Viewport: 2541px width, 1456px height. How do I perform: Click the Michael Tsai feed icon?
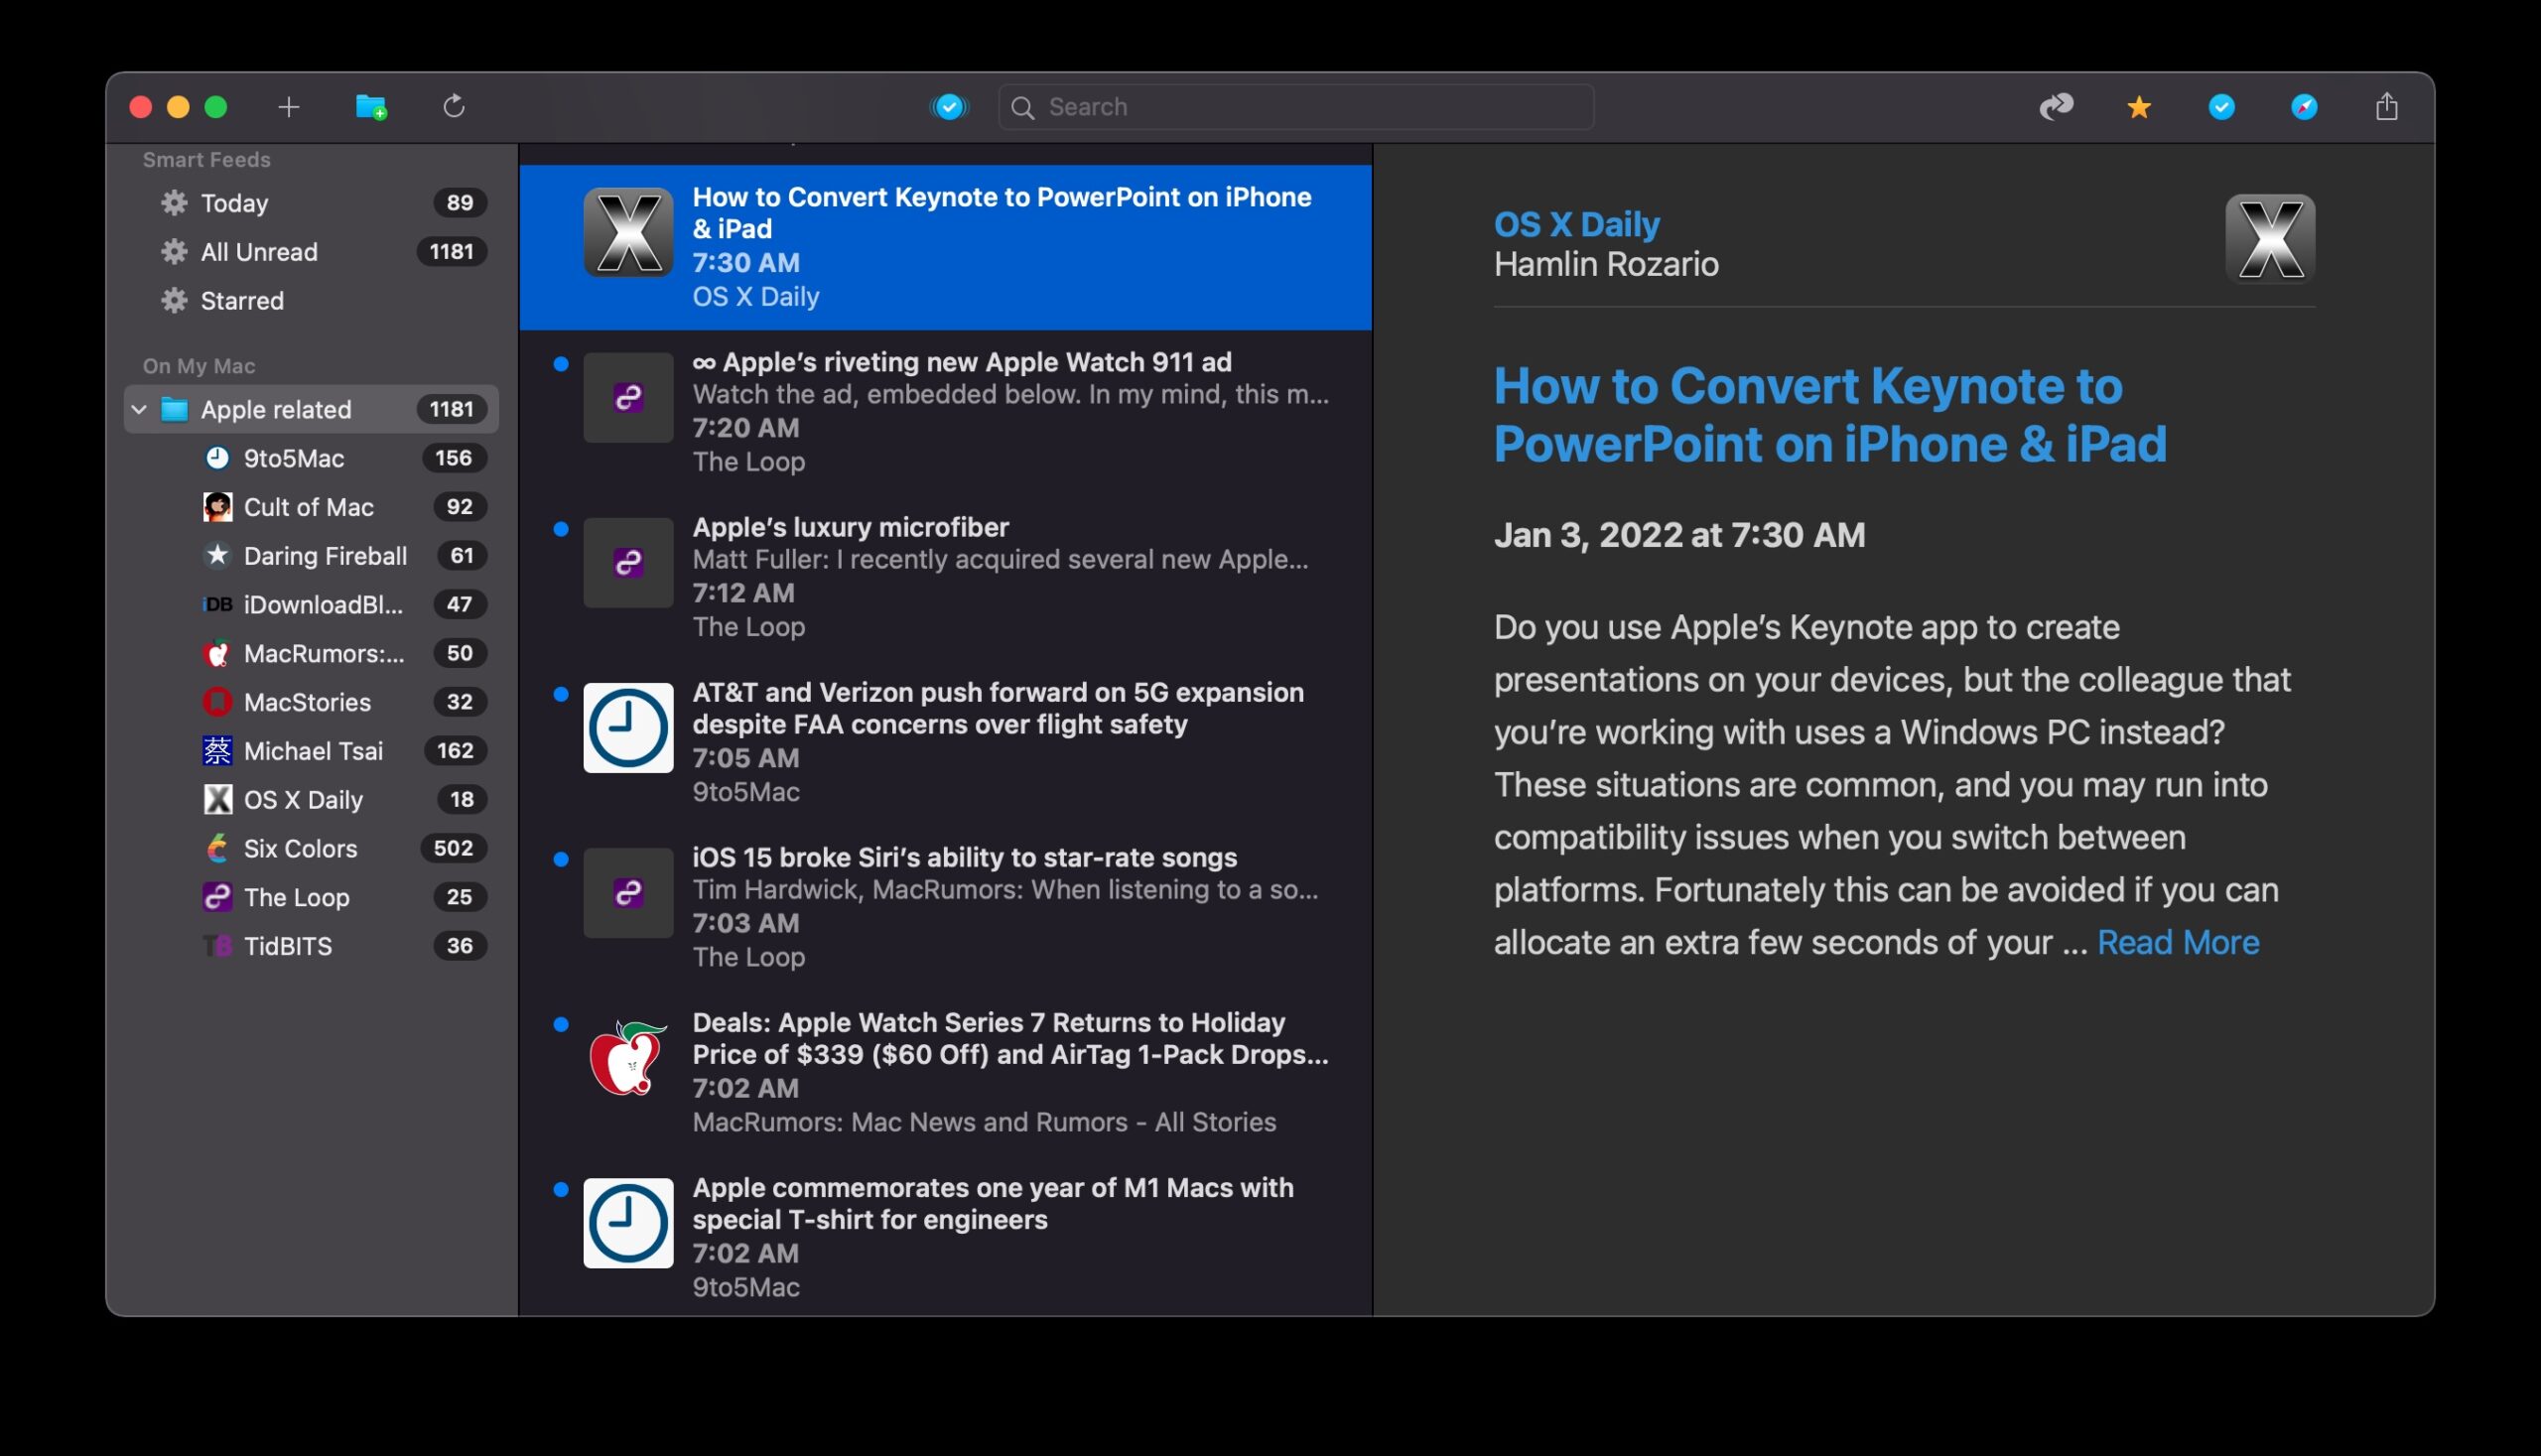[217, 751]
